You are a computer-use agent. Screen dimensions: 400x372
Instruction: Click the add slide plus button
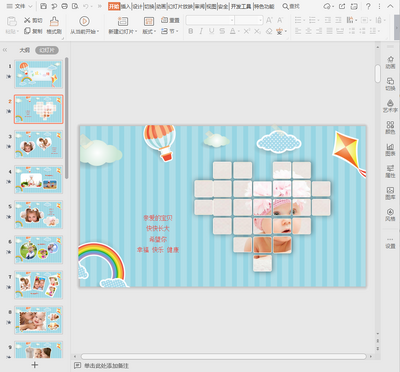click(35, 365)
